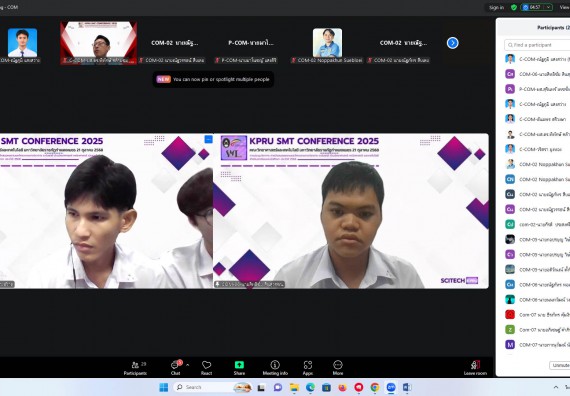The image size is (570, 396).
Task: Click the participant name label on right video
Action: (249, 284)
